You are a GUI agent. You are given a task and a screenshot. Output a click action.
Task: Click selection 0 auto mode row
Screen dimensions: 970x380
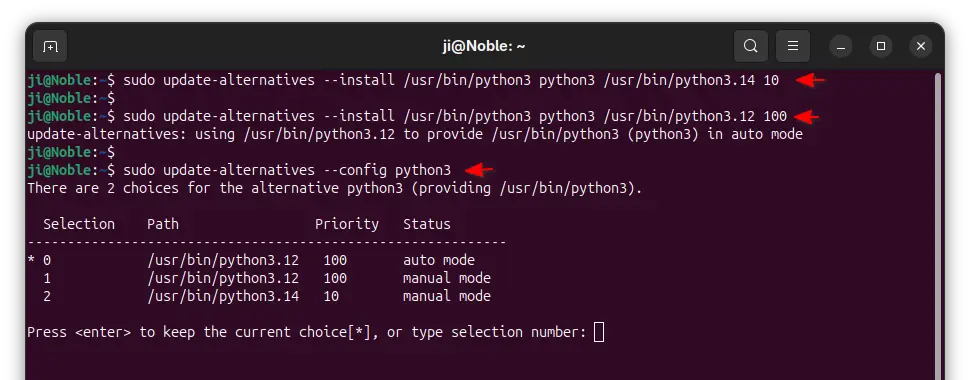[x=251, y=261]
